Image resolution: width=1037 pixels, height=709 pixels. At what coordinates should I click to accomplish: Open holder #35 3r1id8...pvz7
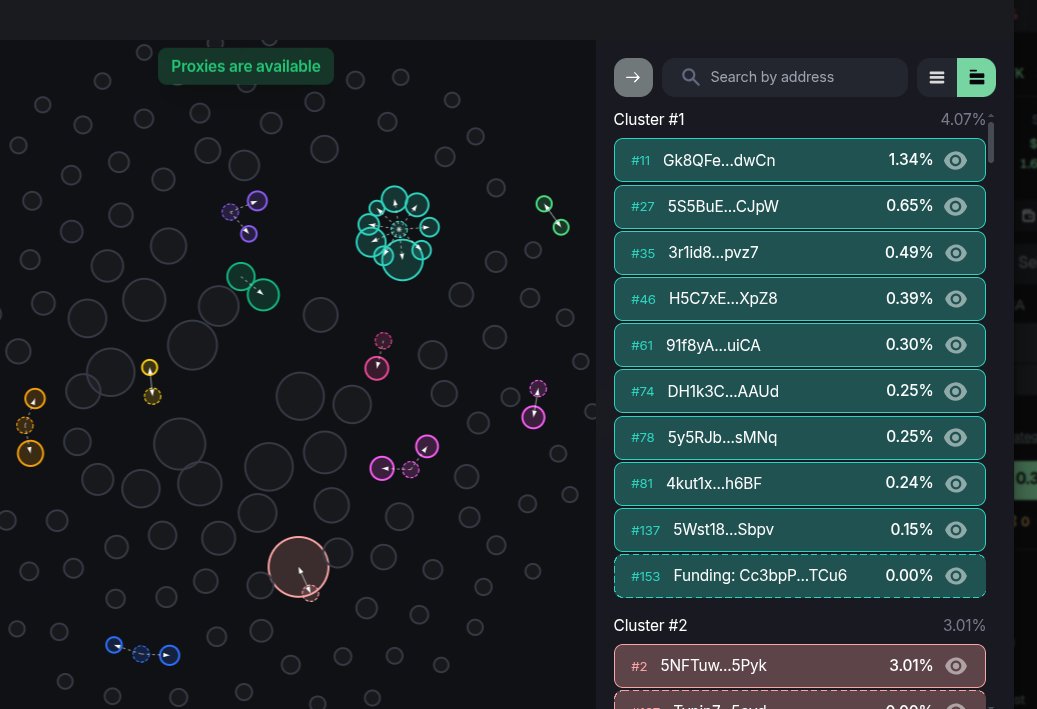[x=800, y=253]
